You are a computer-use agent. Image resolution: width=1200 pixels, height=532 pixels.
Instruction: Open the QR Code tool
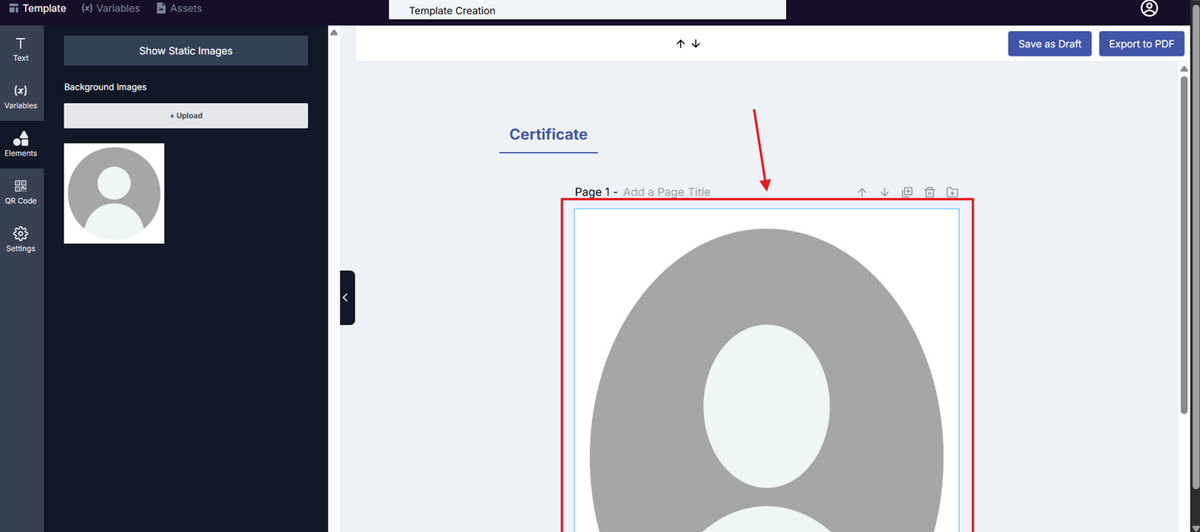tap(21, 192)
